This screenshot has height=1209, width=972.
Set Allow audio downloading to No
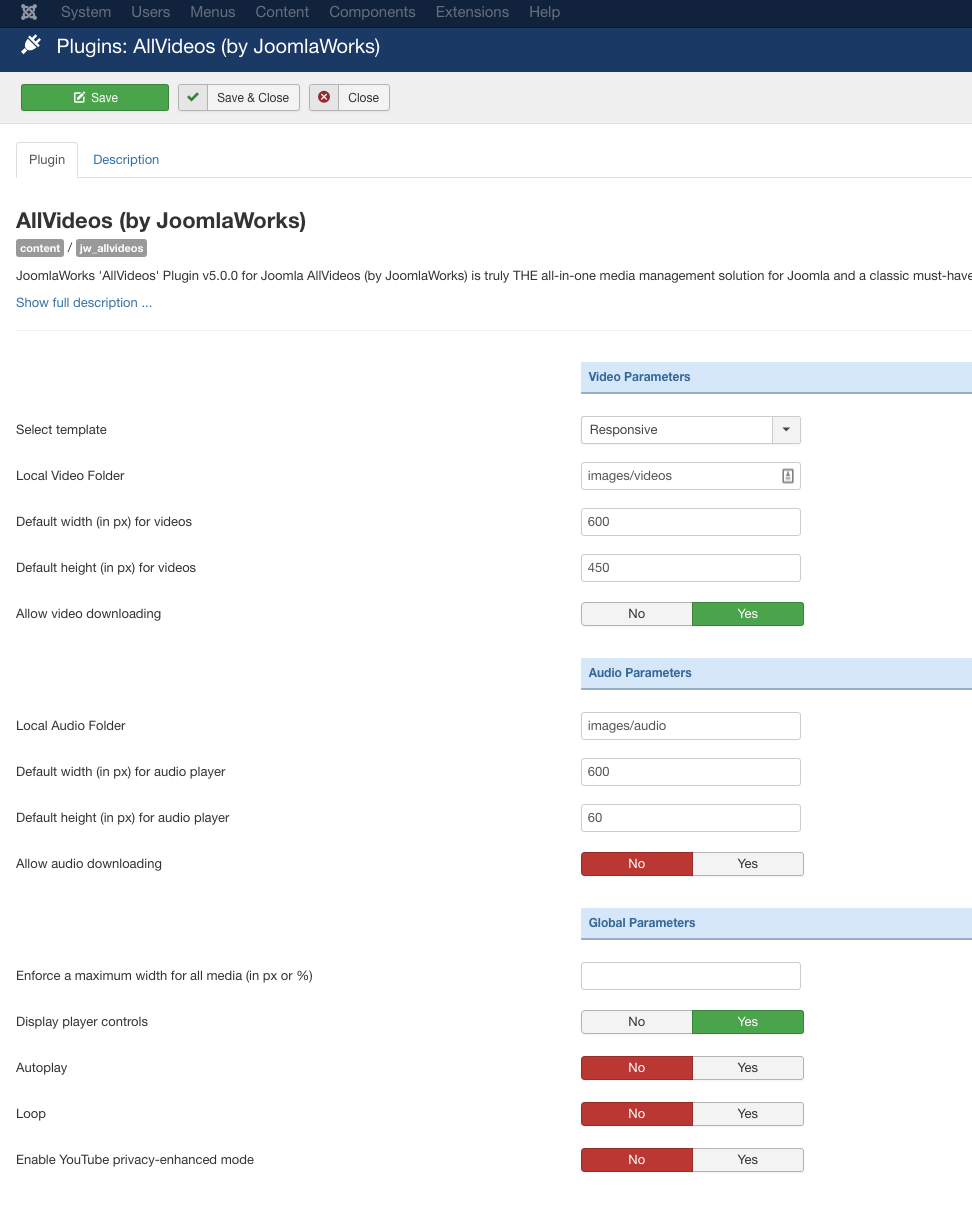click(637, 864)
